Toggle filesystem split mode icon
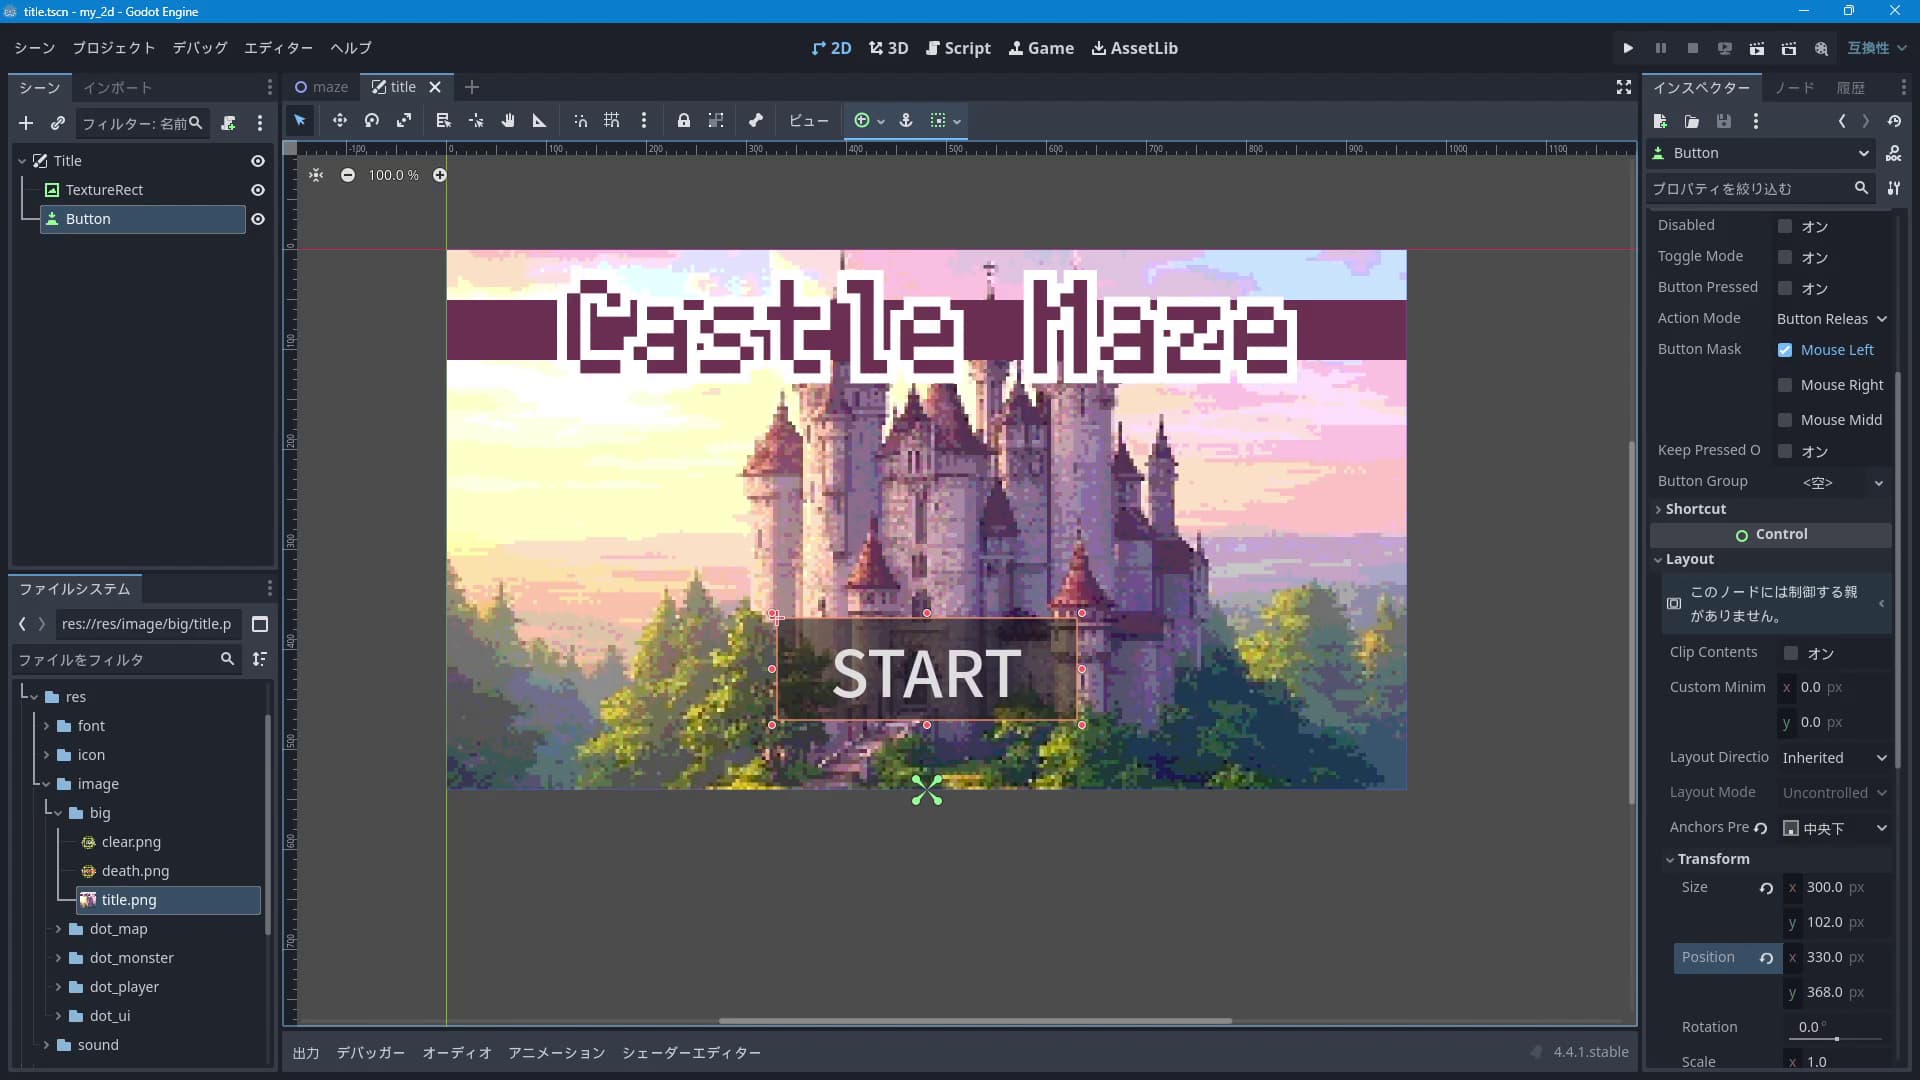The height and width of the screenshot is (1080, 1920). click(260, 624)
